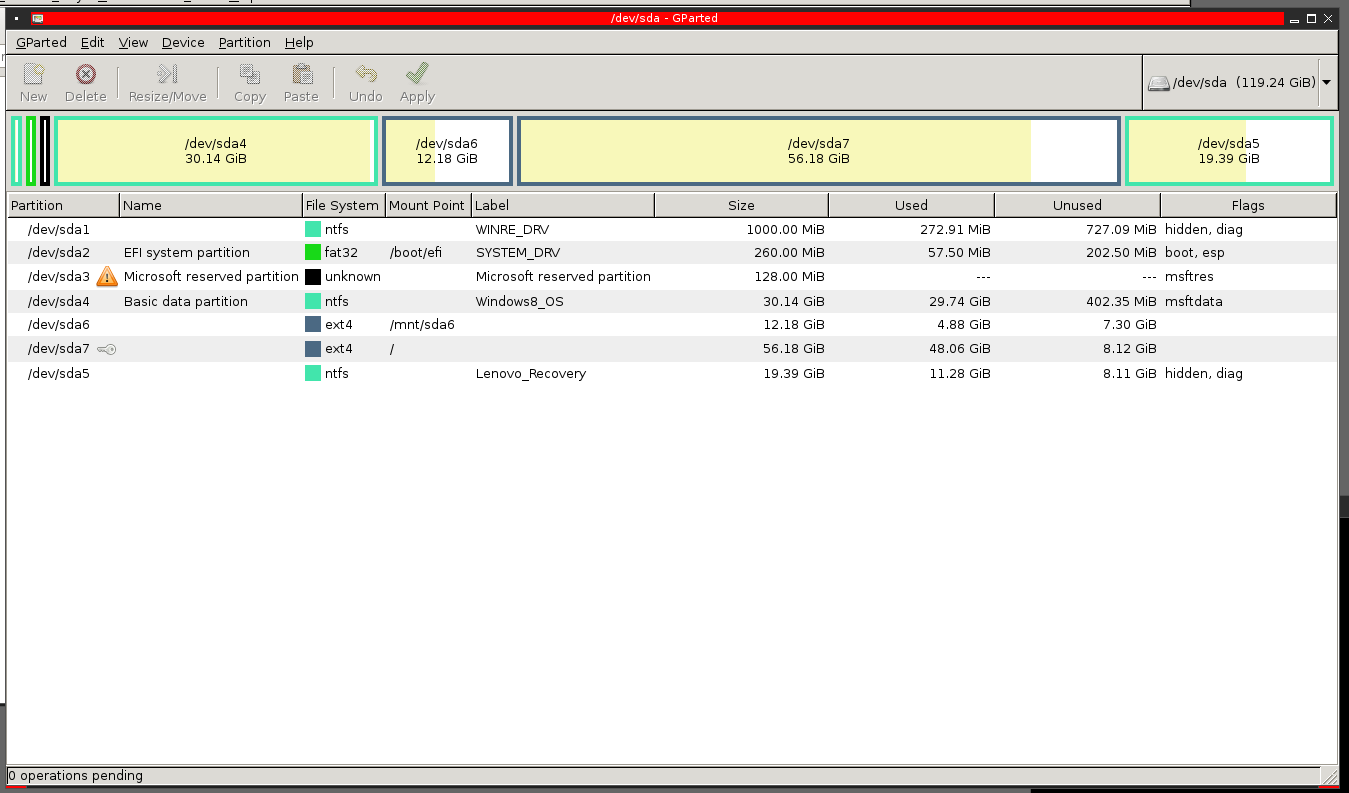The width and height of the screenshot is (1349, 793).
Task: Sort by Name column header
Action: point(211,205)
